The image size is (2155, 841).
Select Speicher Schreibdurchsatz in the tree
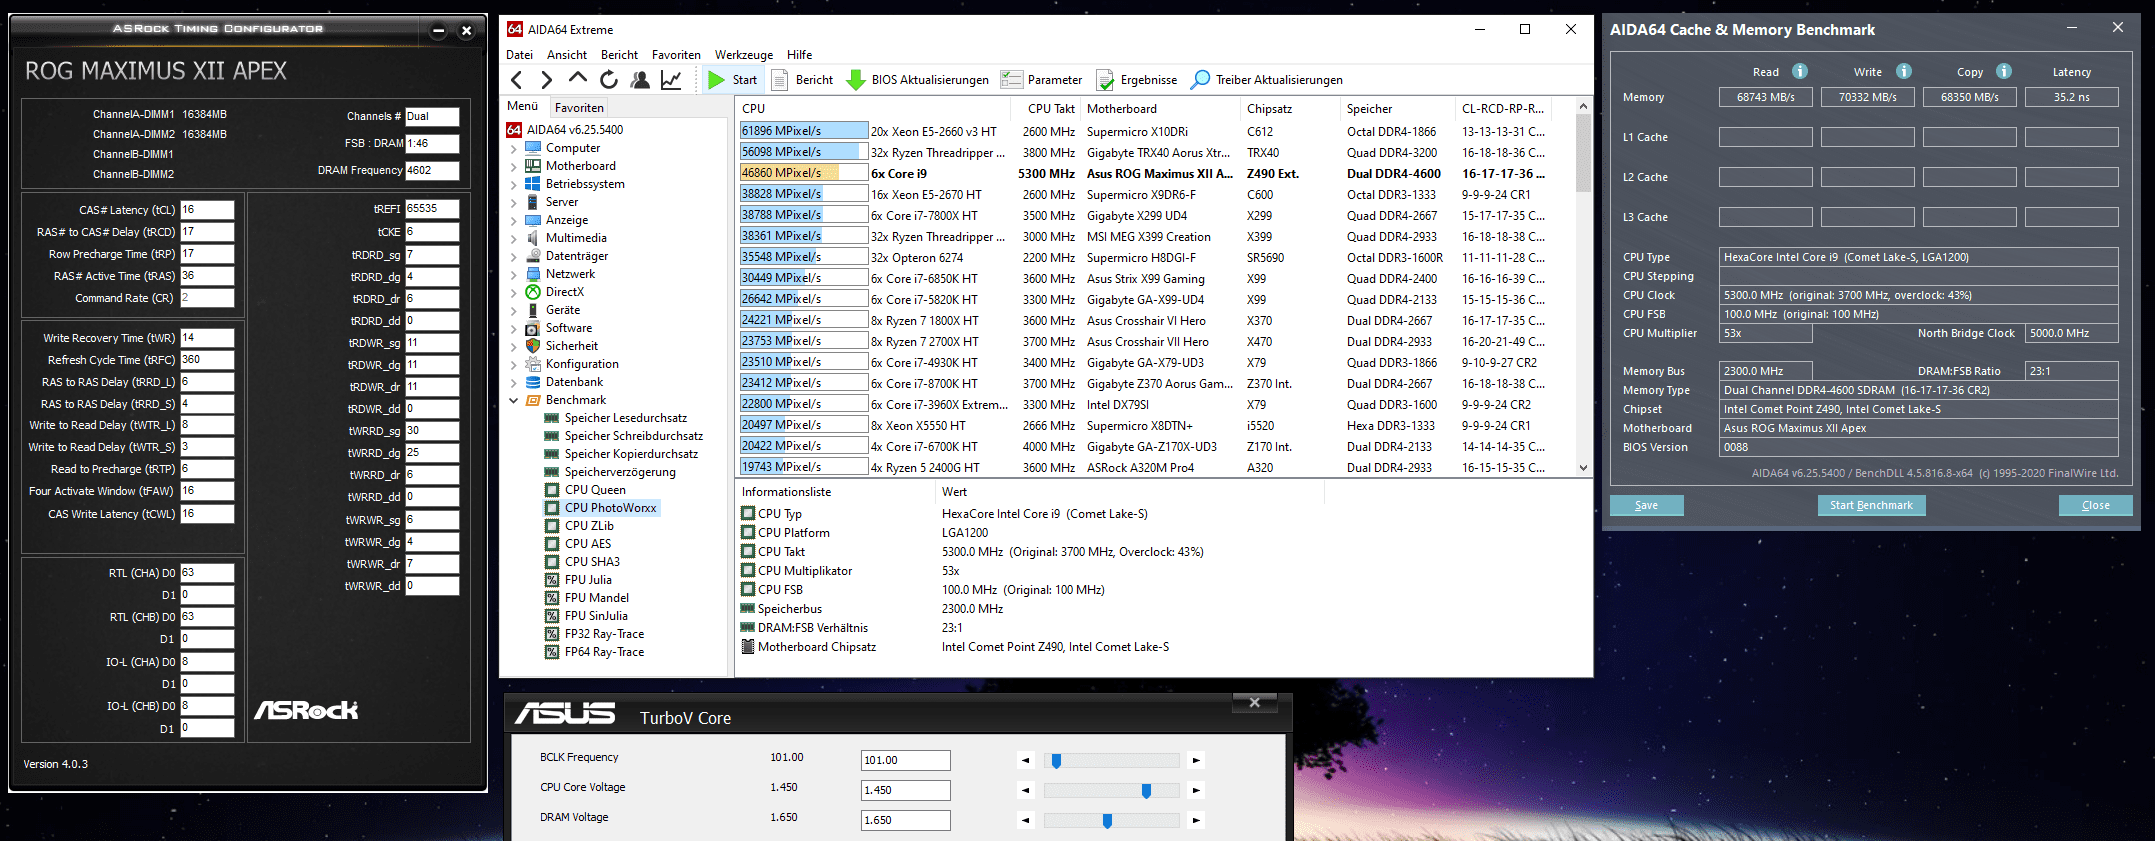point(633,436)
